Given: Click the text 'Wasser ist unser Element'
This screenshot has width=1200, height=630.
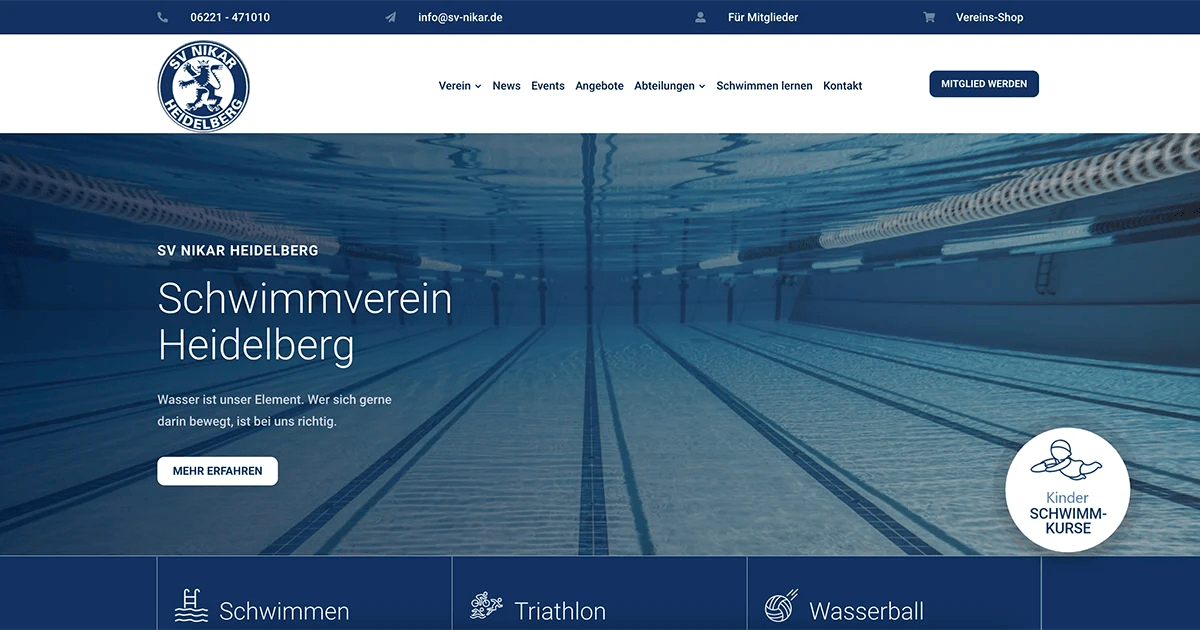Looking at the screenshot, I should click(230, 399).
